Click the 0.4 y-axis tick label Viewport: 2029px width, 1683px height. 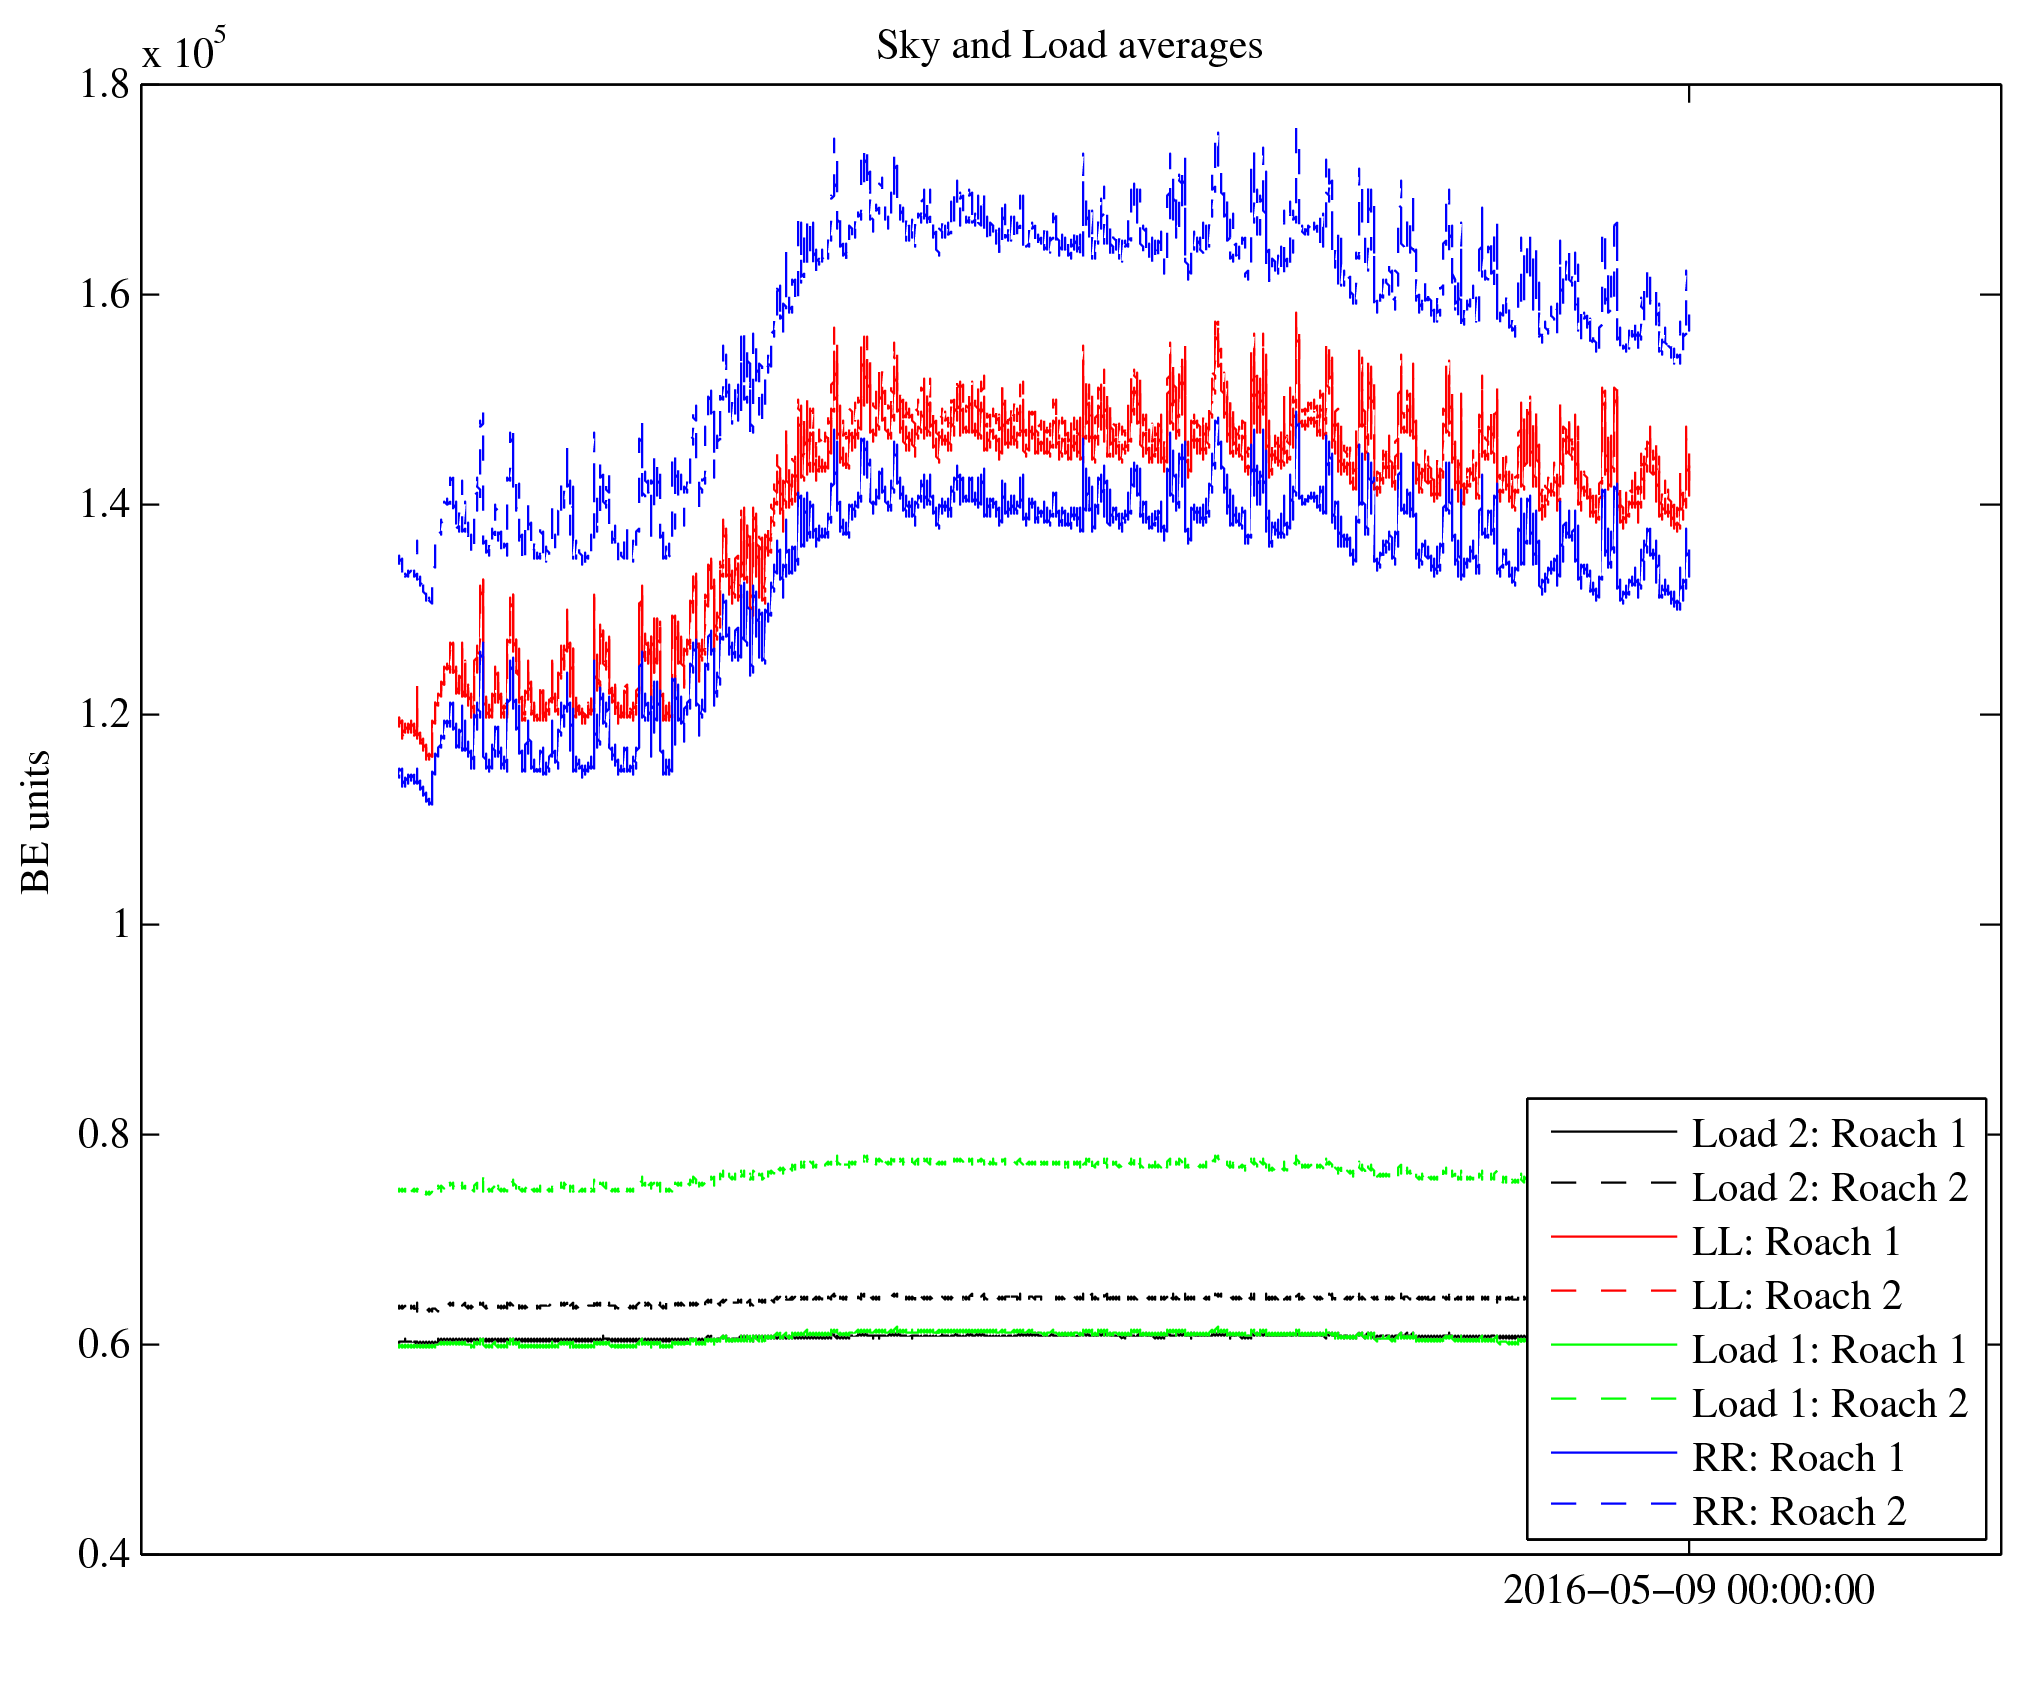(104, 1554)
